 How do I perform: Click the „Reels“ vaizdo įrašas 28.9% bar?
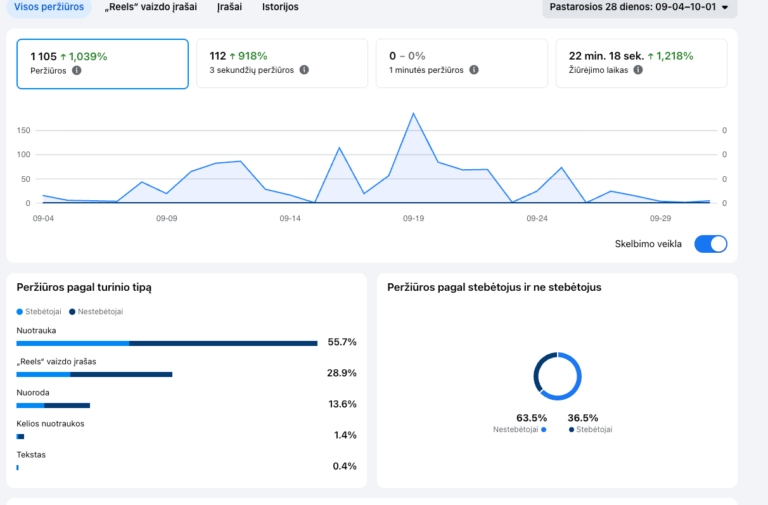pyautogui.click(x=95, y=375)
